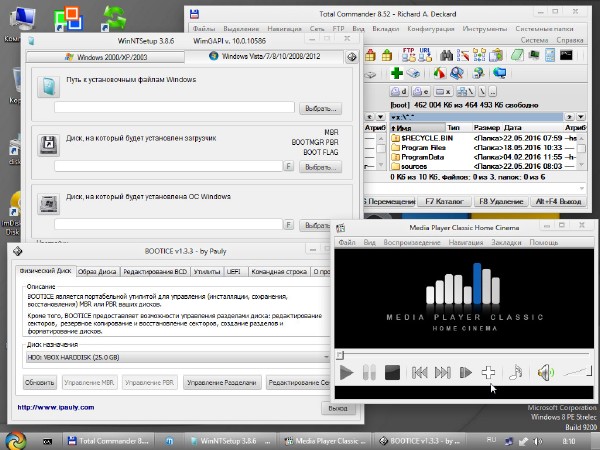The width and height of the screenshot is (600, 450).
Task: Toggle system volume icon in the tray
Action: [x=538, y=441]
